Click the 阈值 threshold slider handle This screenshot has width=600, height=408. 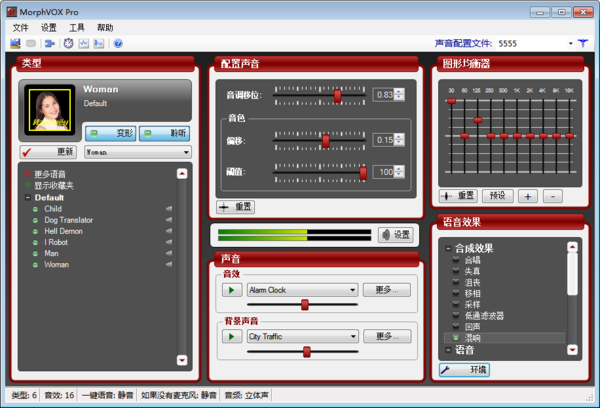[363, 173]
